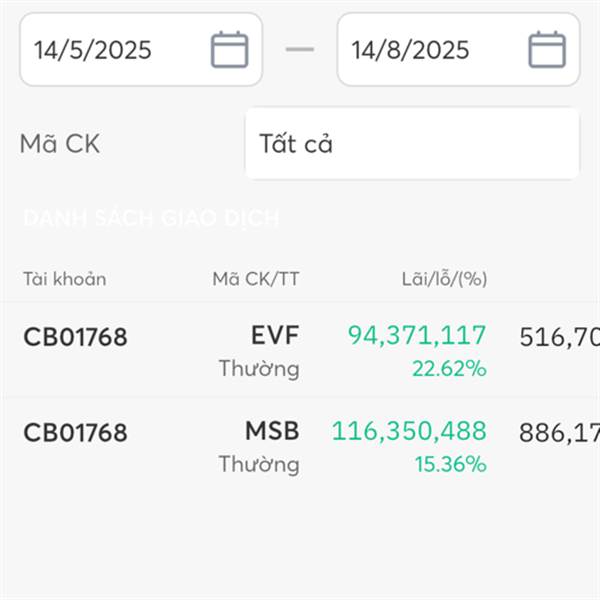
Task: Sort by 'Tài khoản' column header
Action: click(65, 279)
